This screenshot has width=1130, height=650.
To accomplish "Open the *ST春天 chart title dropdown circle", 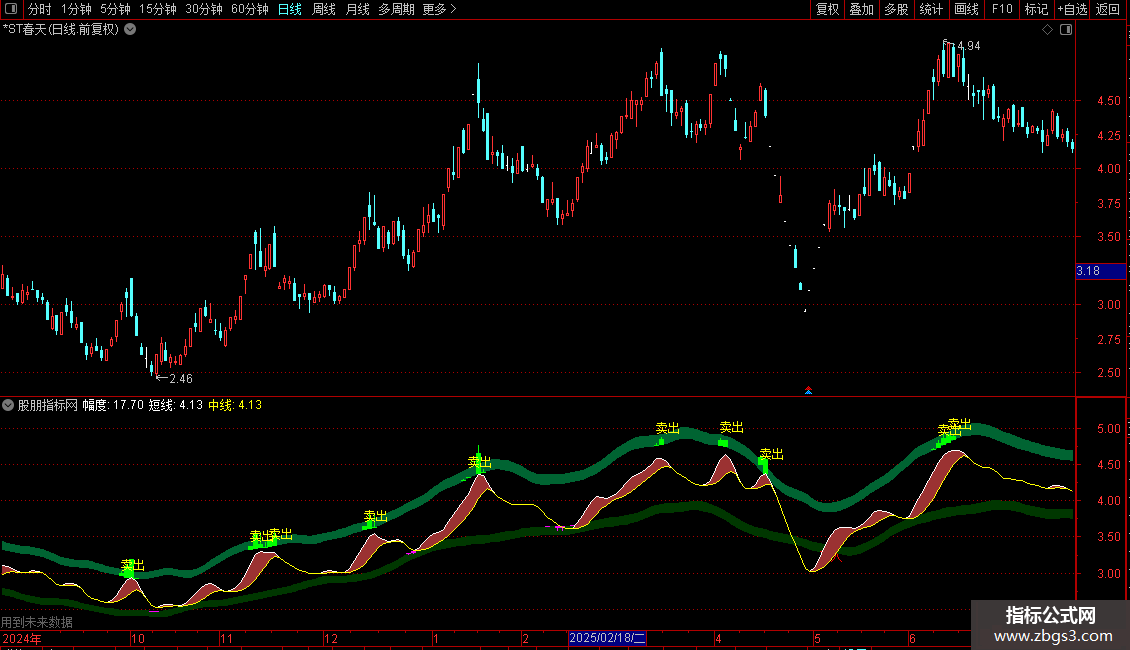I will click(130, 30).
